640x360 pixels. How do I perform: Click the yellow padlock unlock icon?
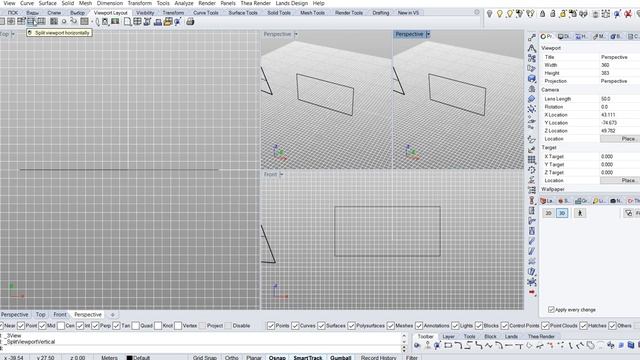coord(562,14)
